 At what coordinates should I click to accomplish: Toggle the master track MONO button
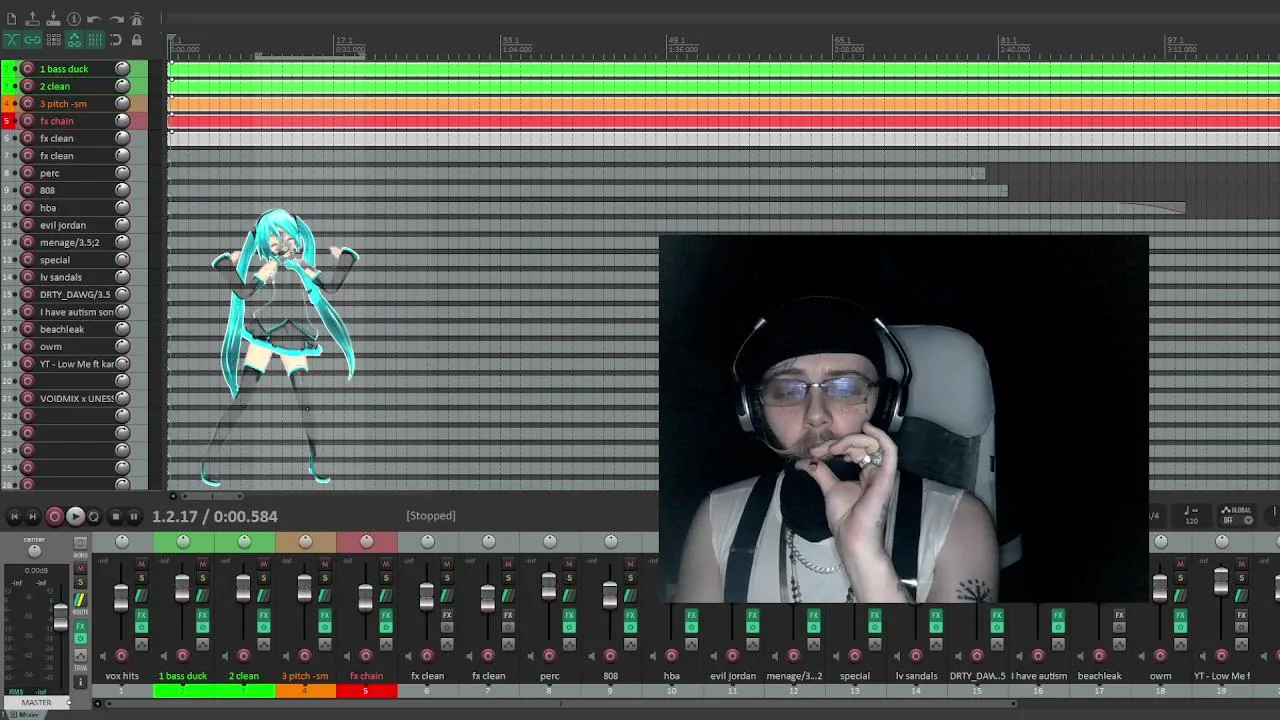click(x=80, y=542)
